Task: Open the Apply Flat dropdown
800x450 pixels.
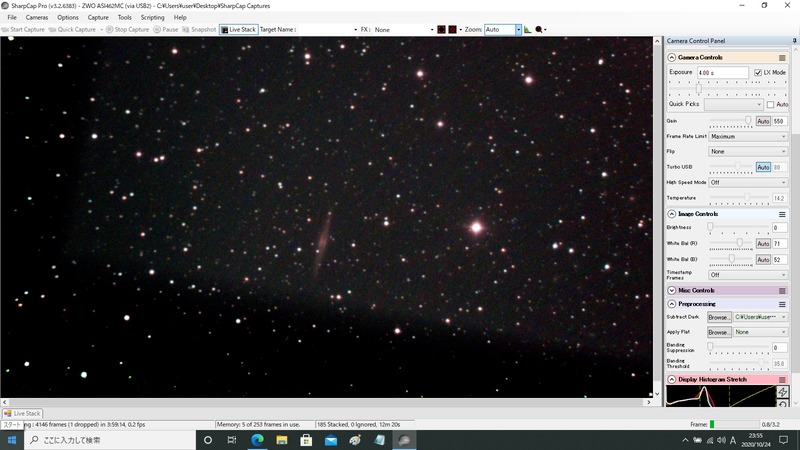Action: click(760, 332)
